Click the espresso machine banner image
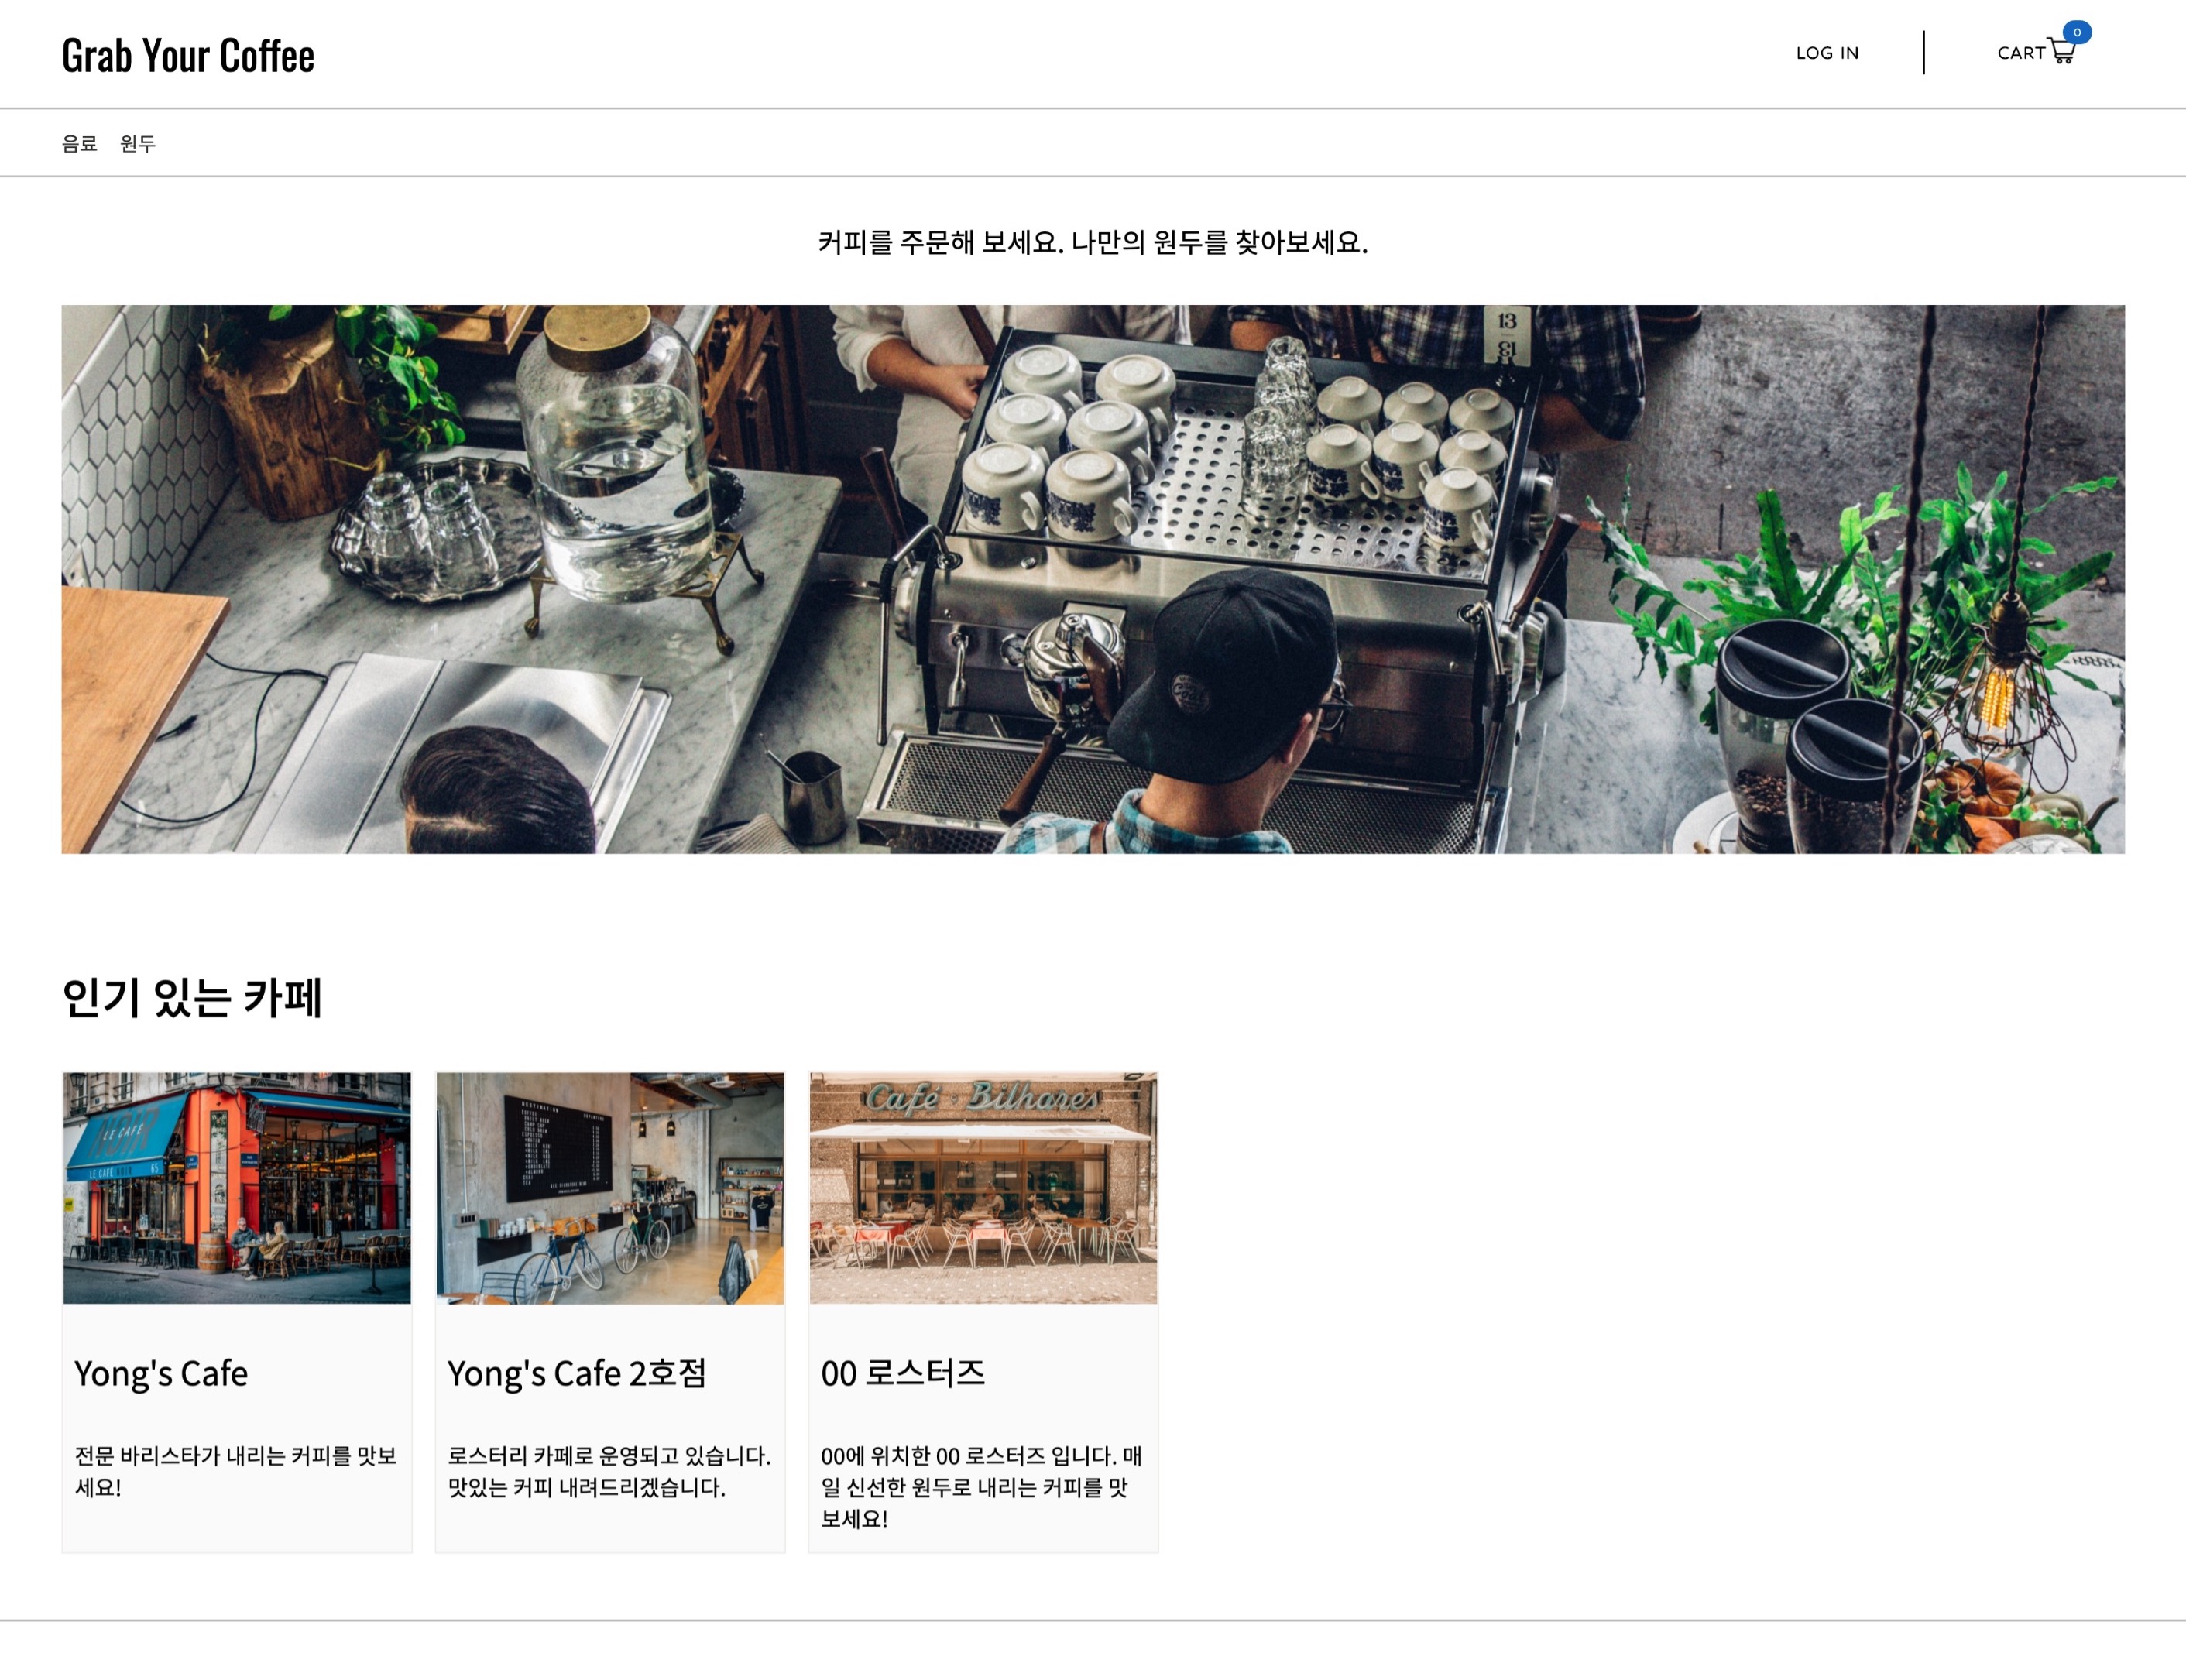 pyautogui.click(x=1093, y=579)
